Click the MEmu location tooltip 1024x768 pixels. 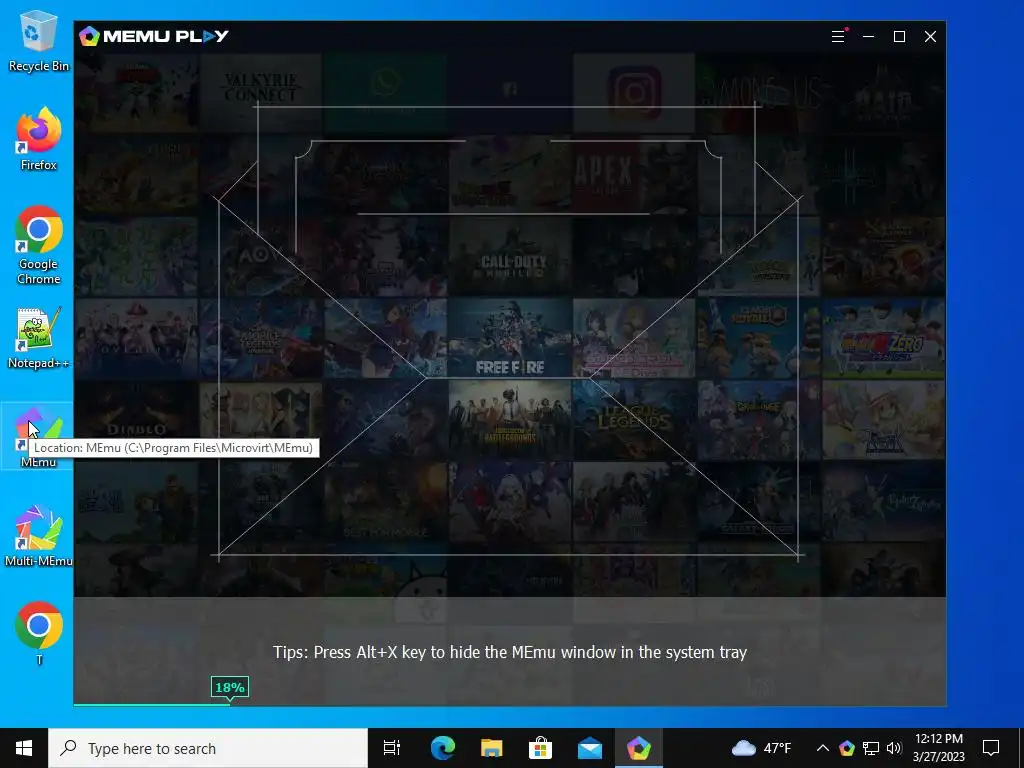click(174, 448)
